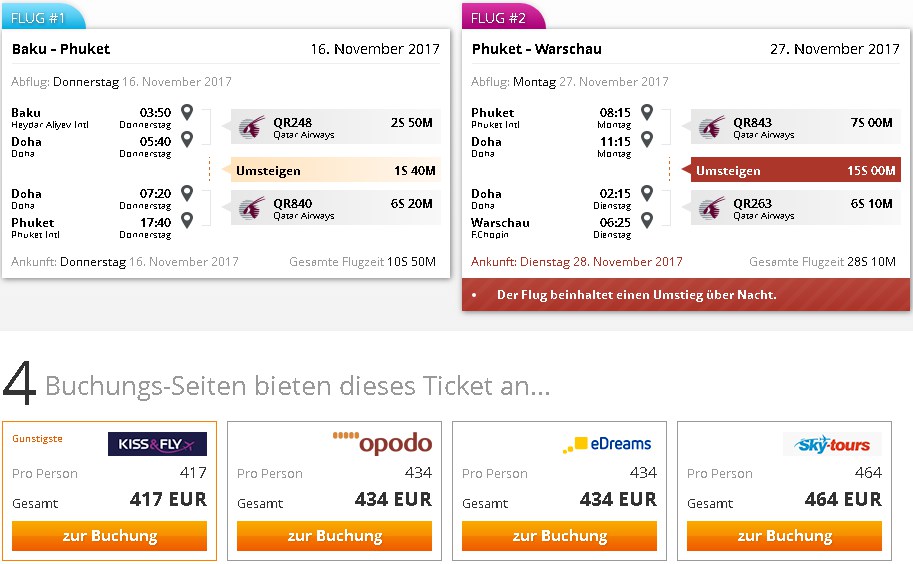Click the eDreams logo
The width and height of the screenshot is (913, 564).
coord(607,444)
